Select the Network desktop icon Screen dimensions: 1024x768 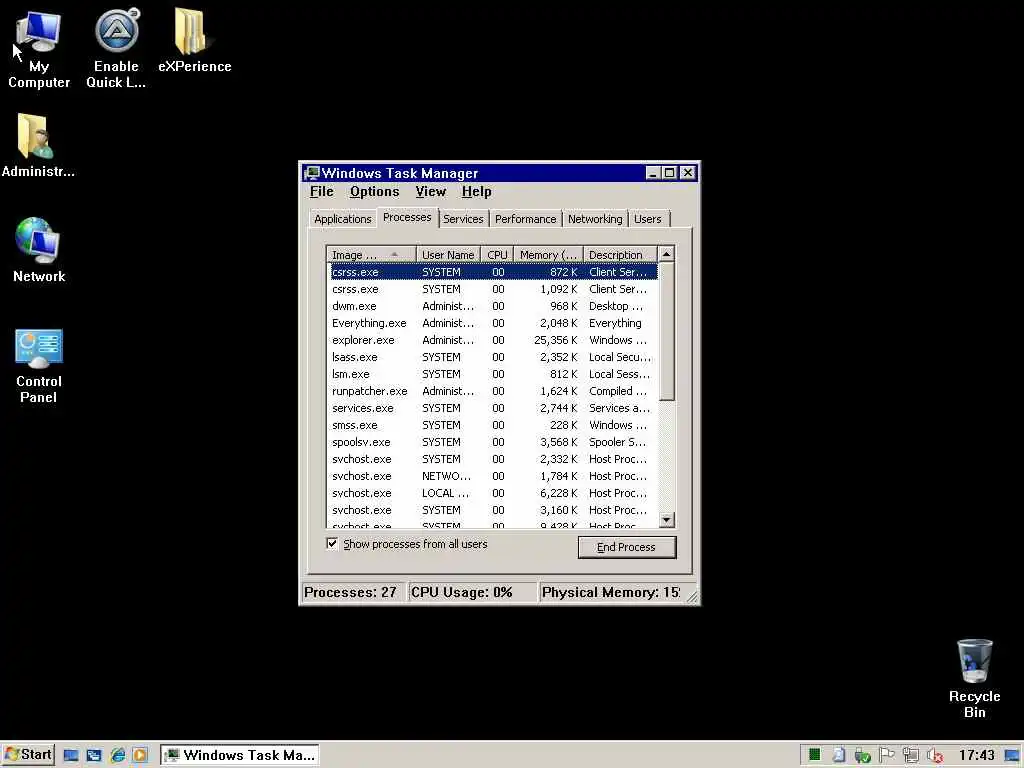tap(39, 250)
